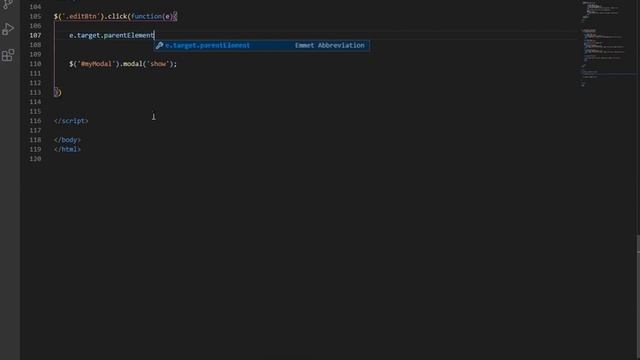This screenshot has height=360, width=640.
Task: Click line number 107 in the gutter
Action: (36, 36)
